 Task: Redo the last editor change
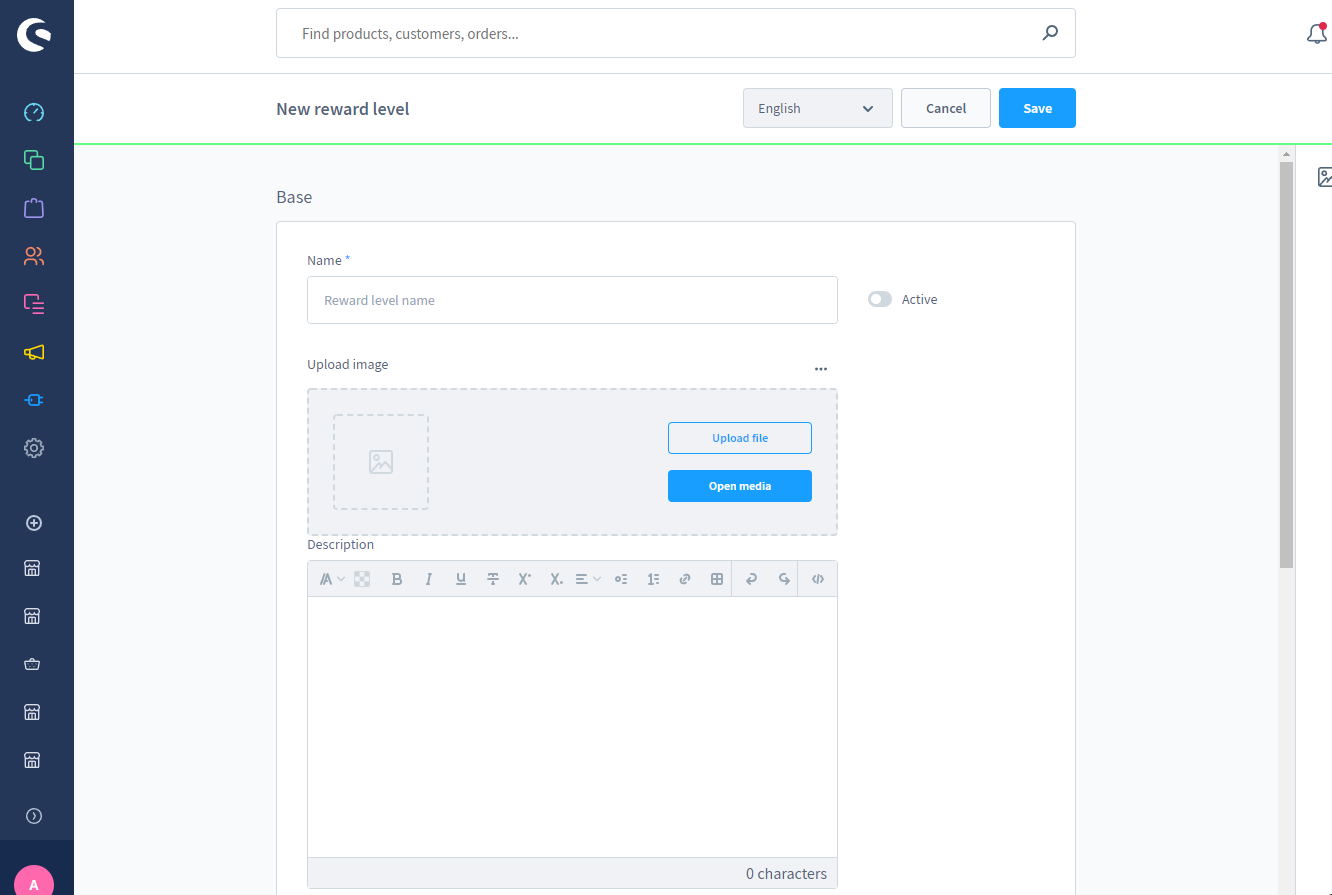pyautogui.click(x=784, y=579)
